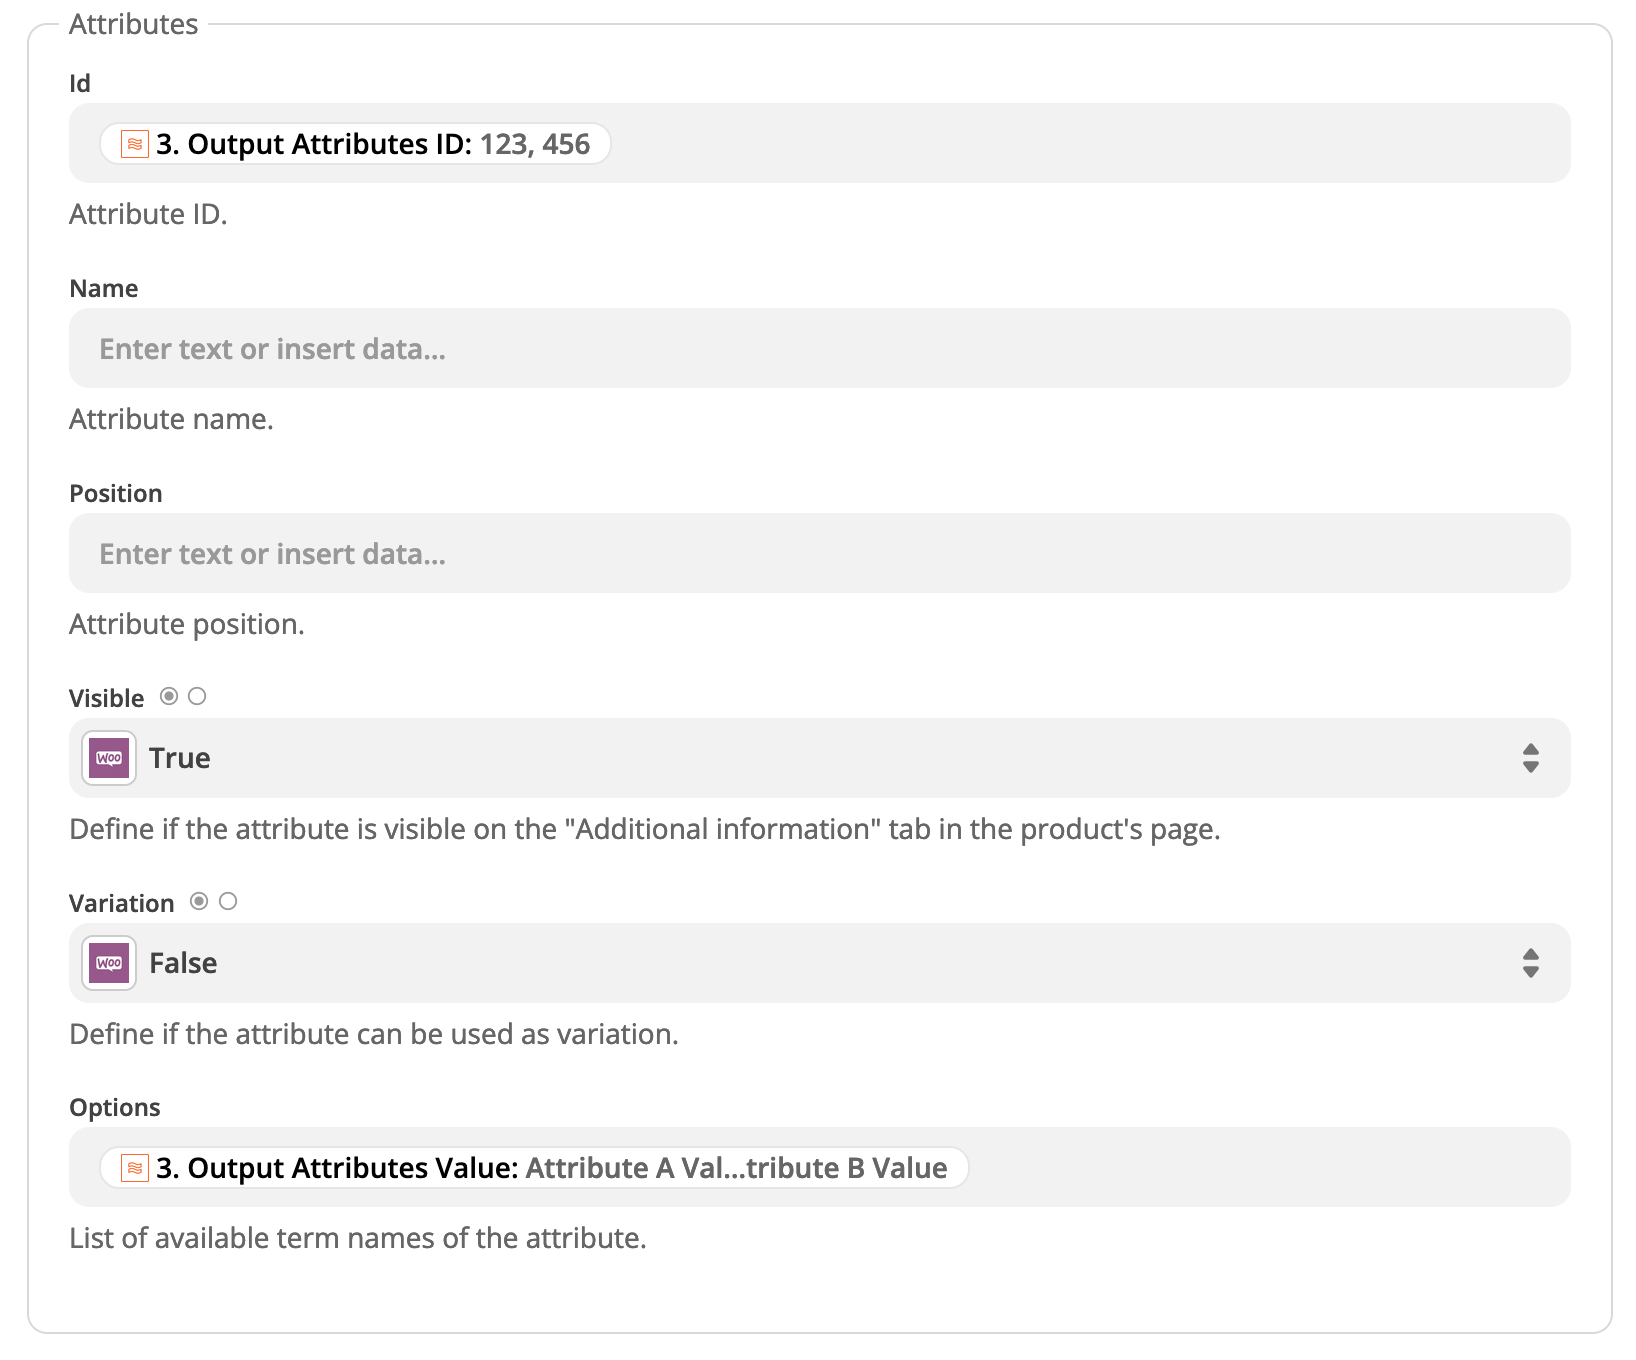Click empty area of Options field

(x=1270, y=1168)
